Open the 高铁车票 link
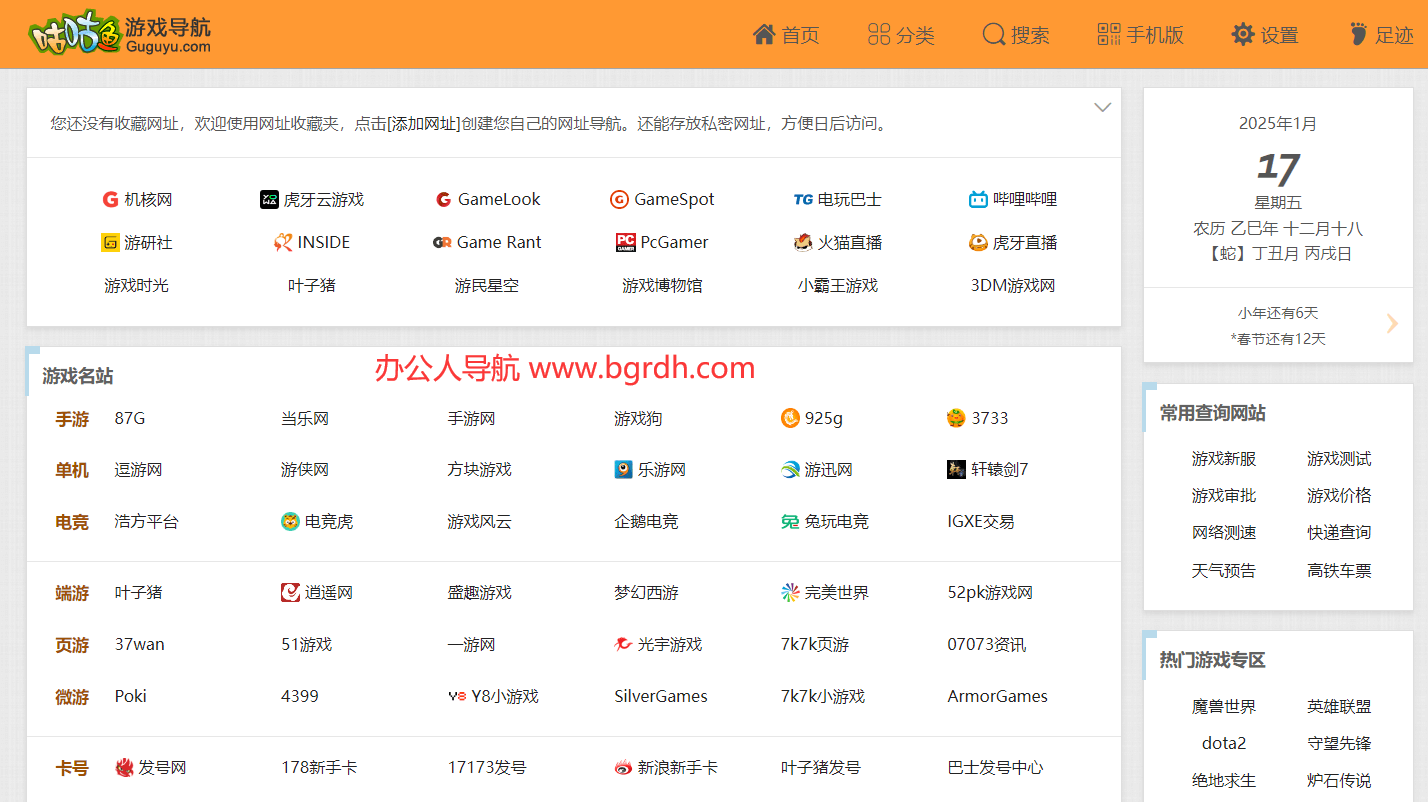Viewport: 1428px width, 802px height. point(1339,570)
